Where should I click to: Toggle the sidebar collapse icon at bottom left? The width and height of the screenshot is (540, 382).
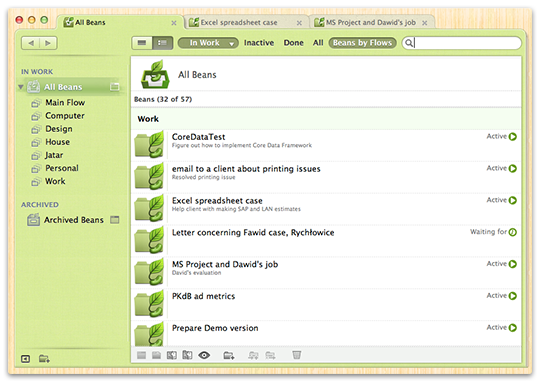pyautogui.click(x=25, y=359)
